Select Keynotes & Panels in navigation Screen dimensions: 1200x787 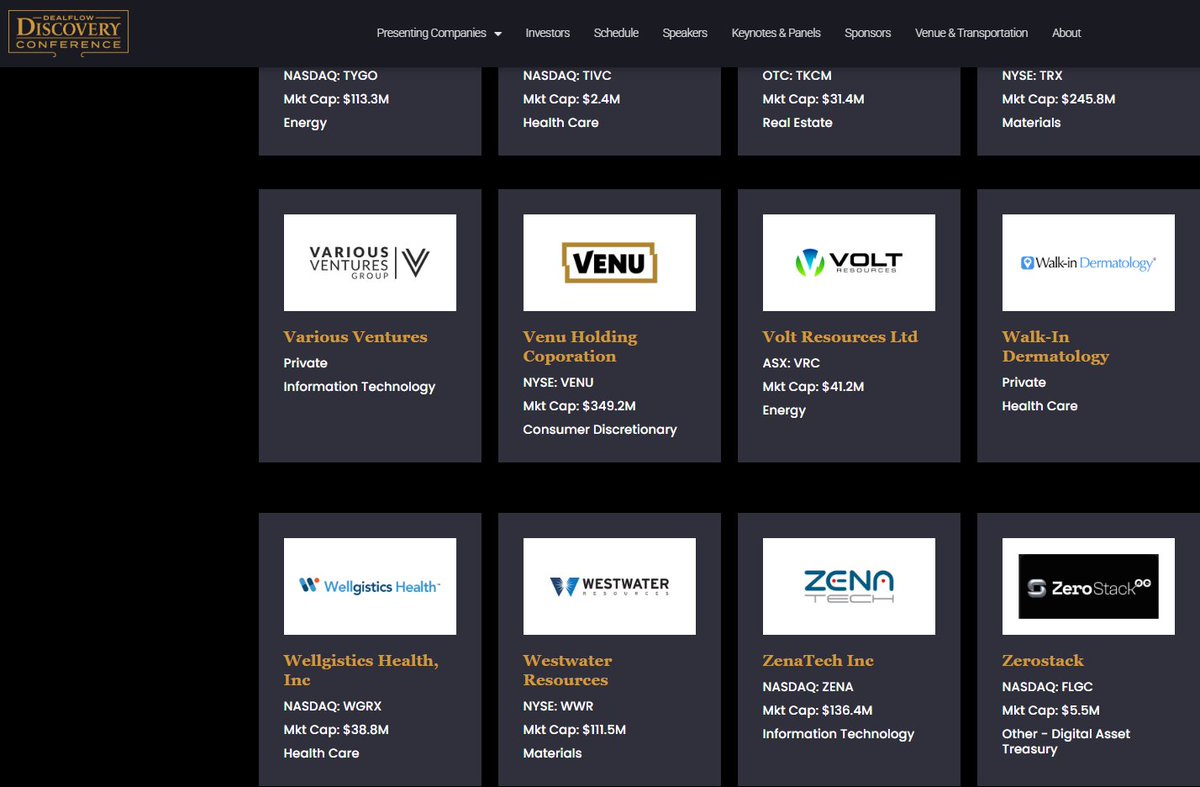pos(776,33)
